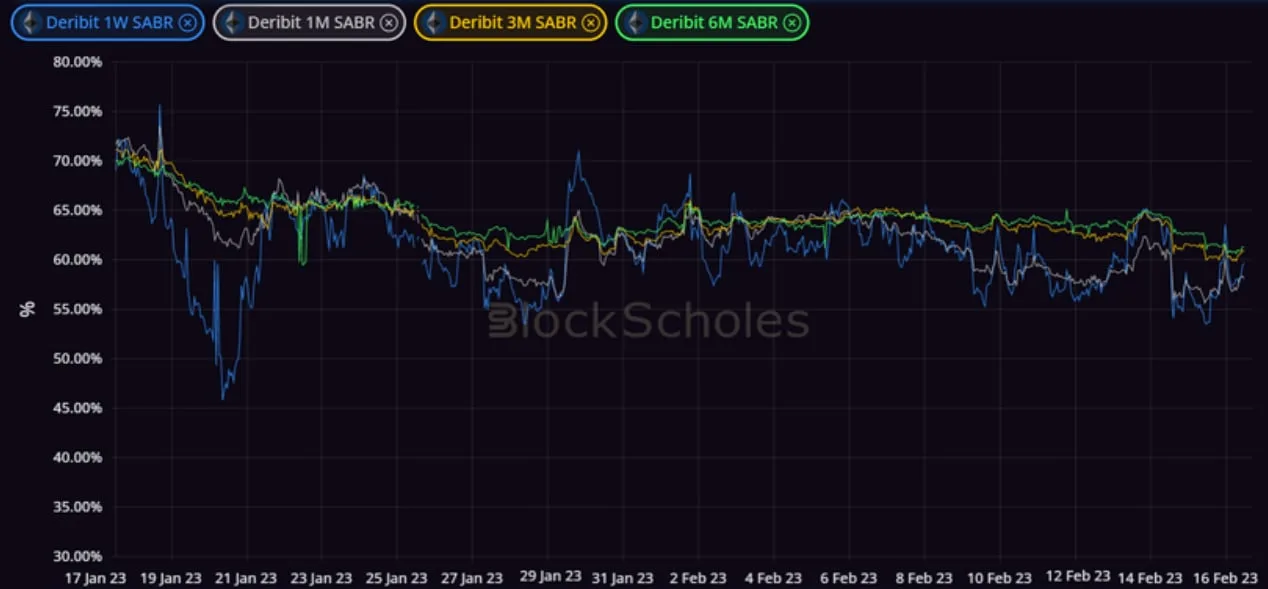1268x589 pixels.
Task: Click the 6 Feb 23 date label
Action: coord(849,578)
